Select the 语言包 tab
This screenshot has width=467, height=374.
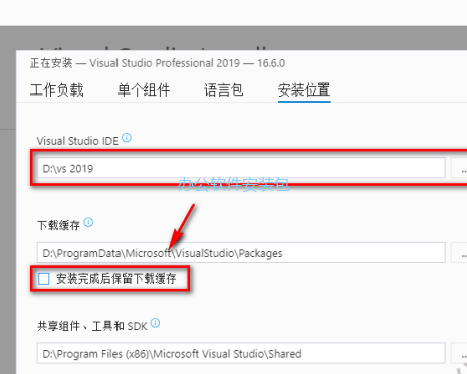[x=224, y=90]
